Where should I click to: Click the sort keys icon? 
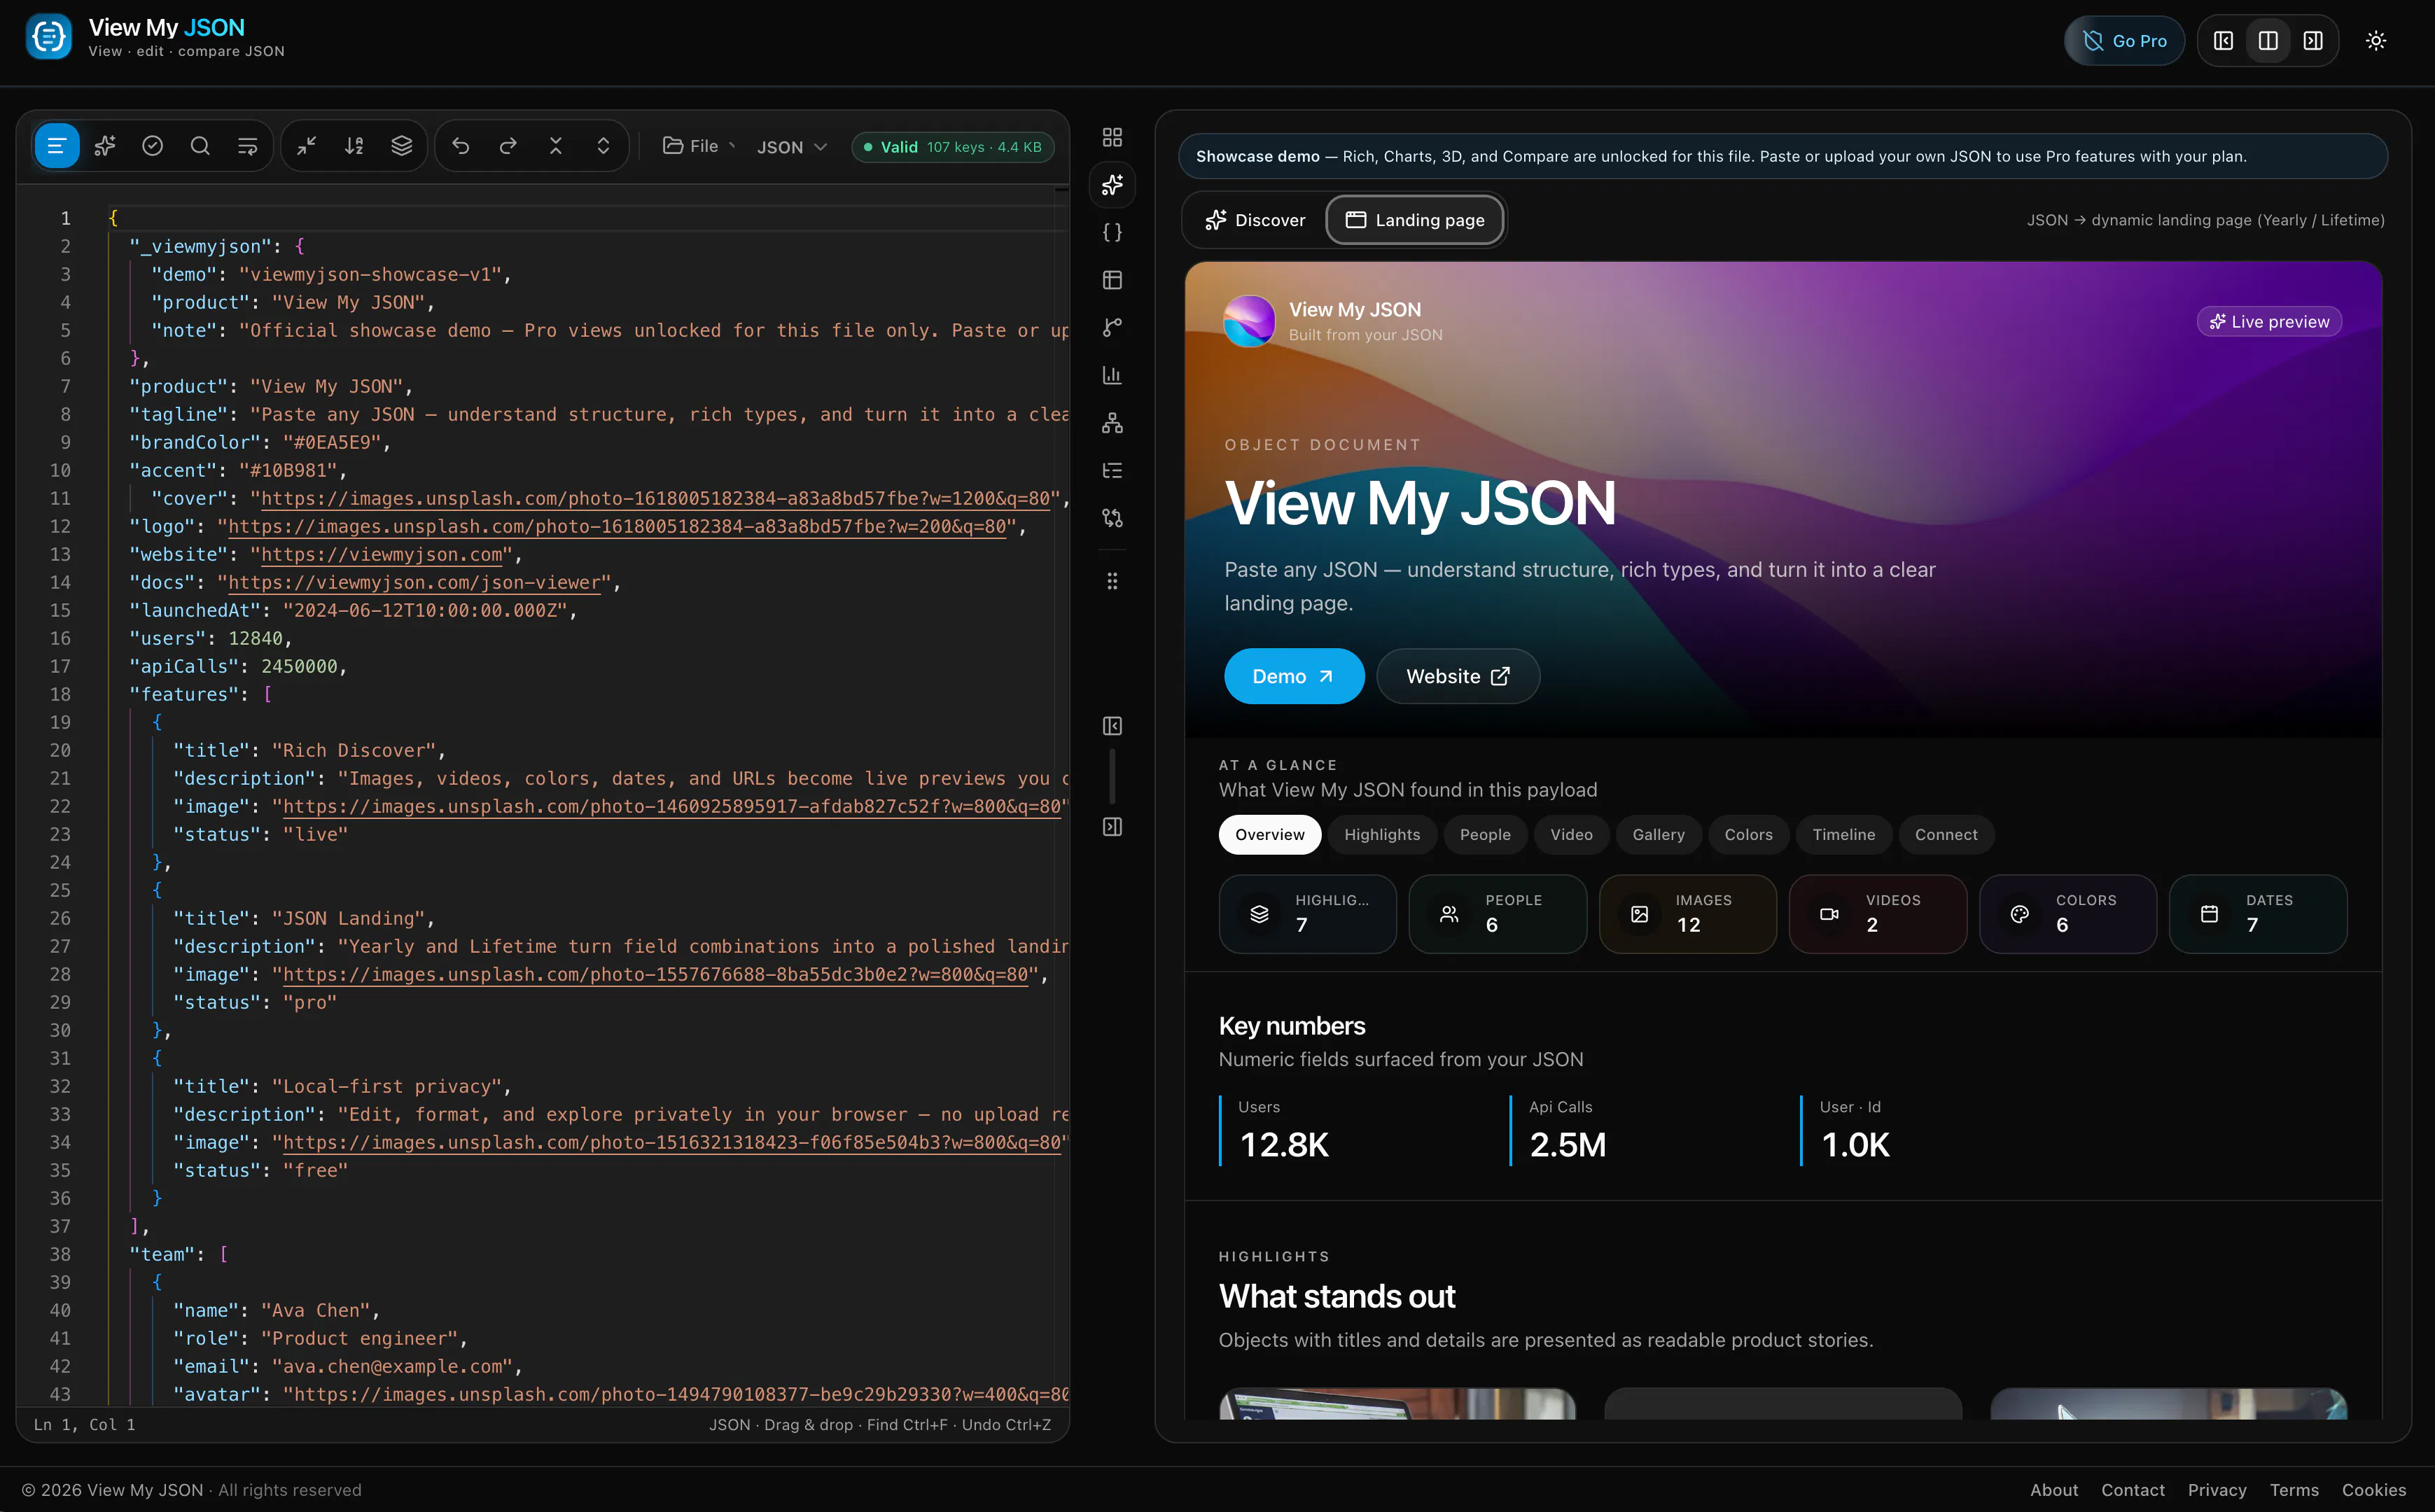[x=354, y=146]
